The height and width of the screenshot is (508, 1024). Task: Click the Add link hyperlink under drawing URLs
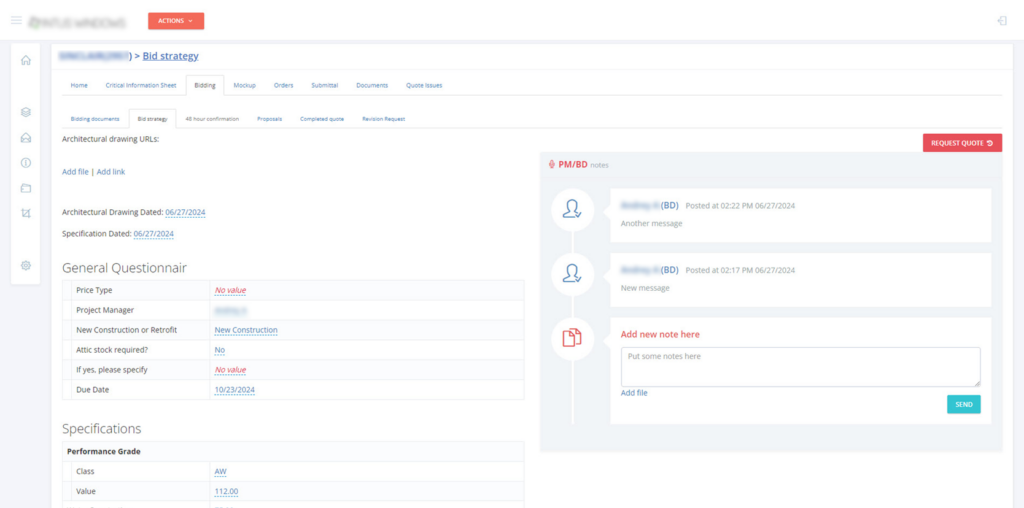[x=111, y=172]
